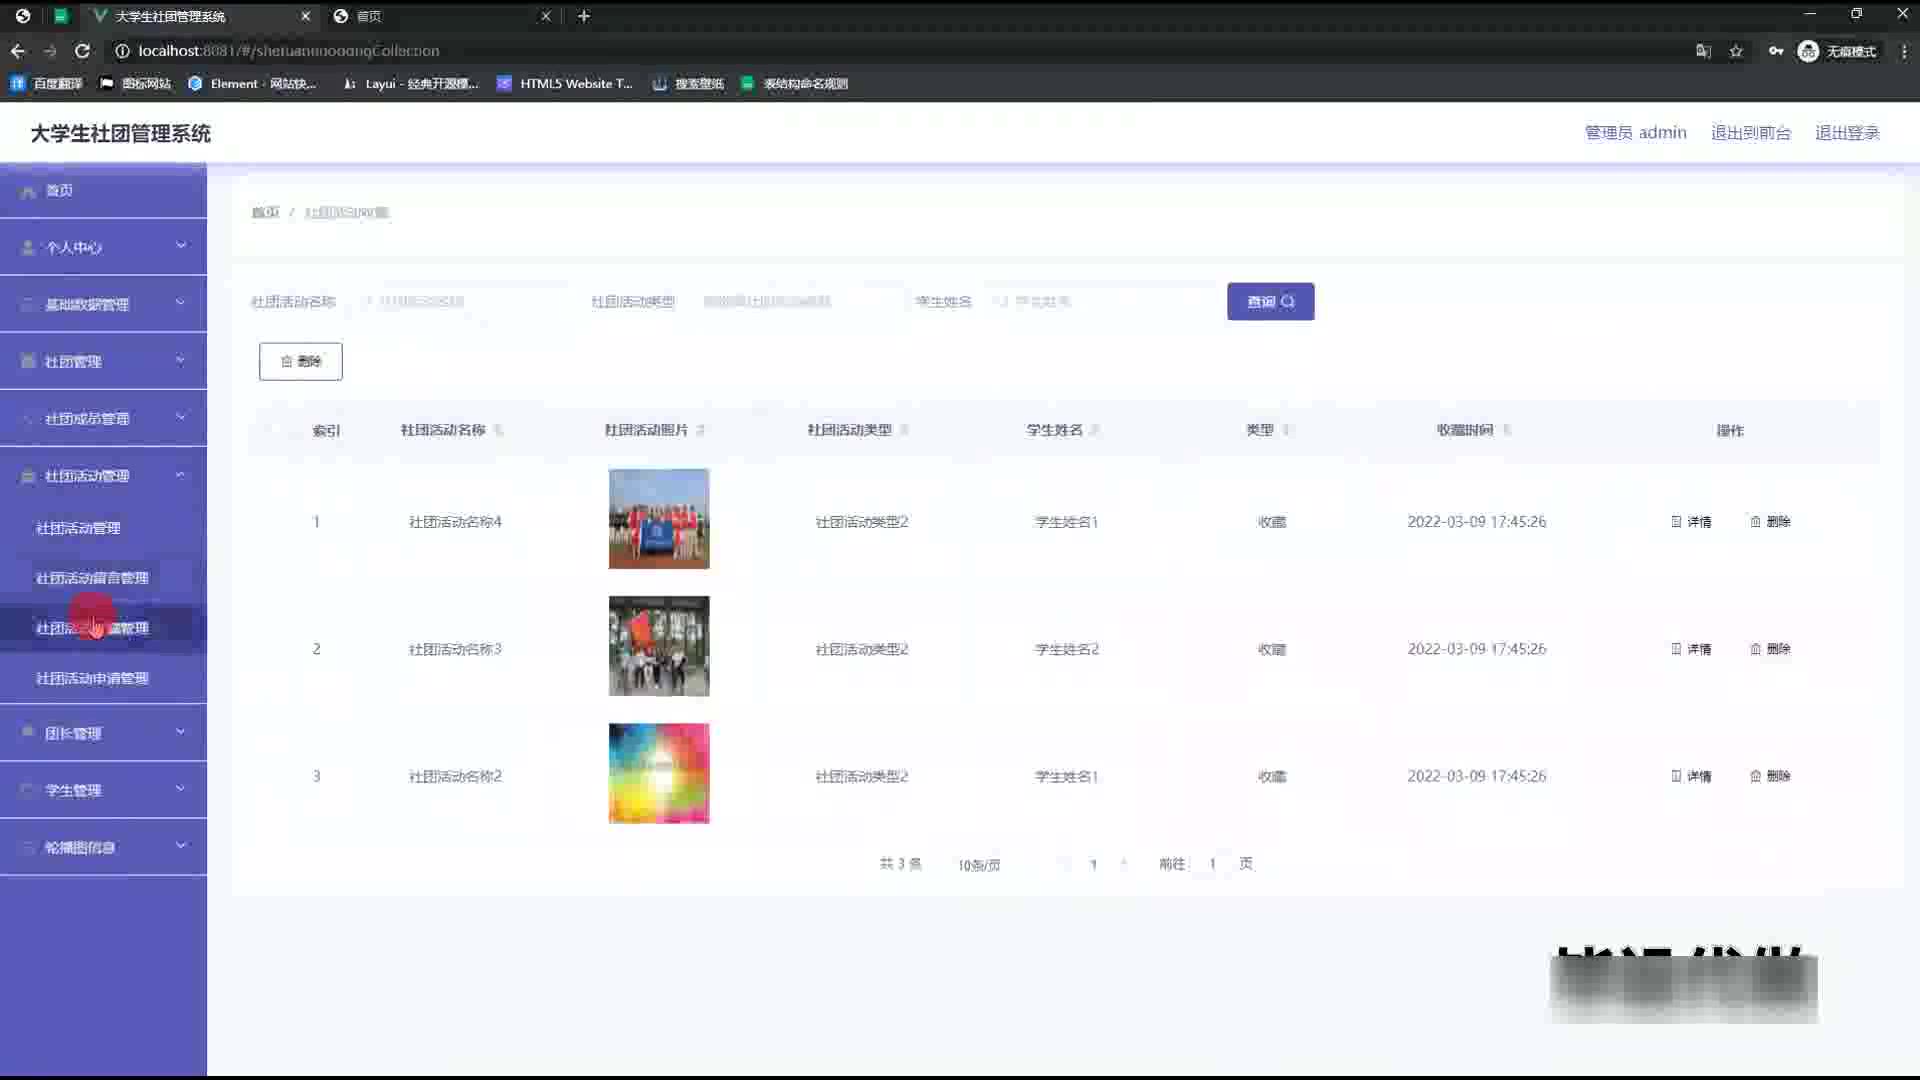
Task: Open a new browser tab with plus icon
Action: click(x=584, y=16)
